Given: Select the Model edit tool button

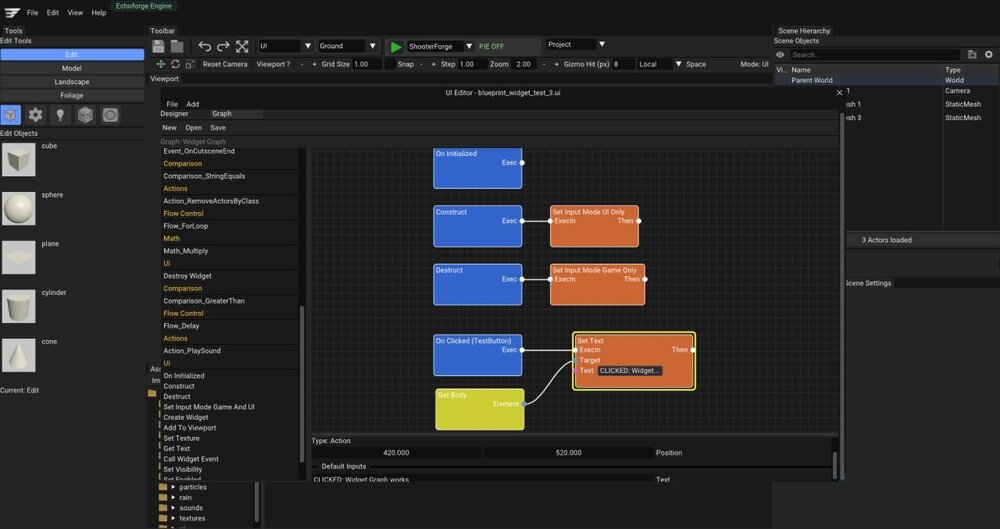Looking at the screenshot, I should coord(72,68).
